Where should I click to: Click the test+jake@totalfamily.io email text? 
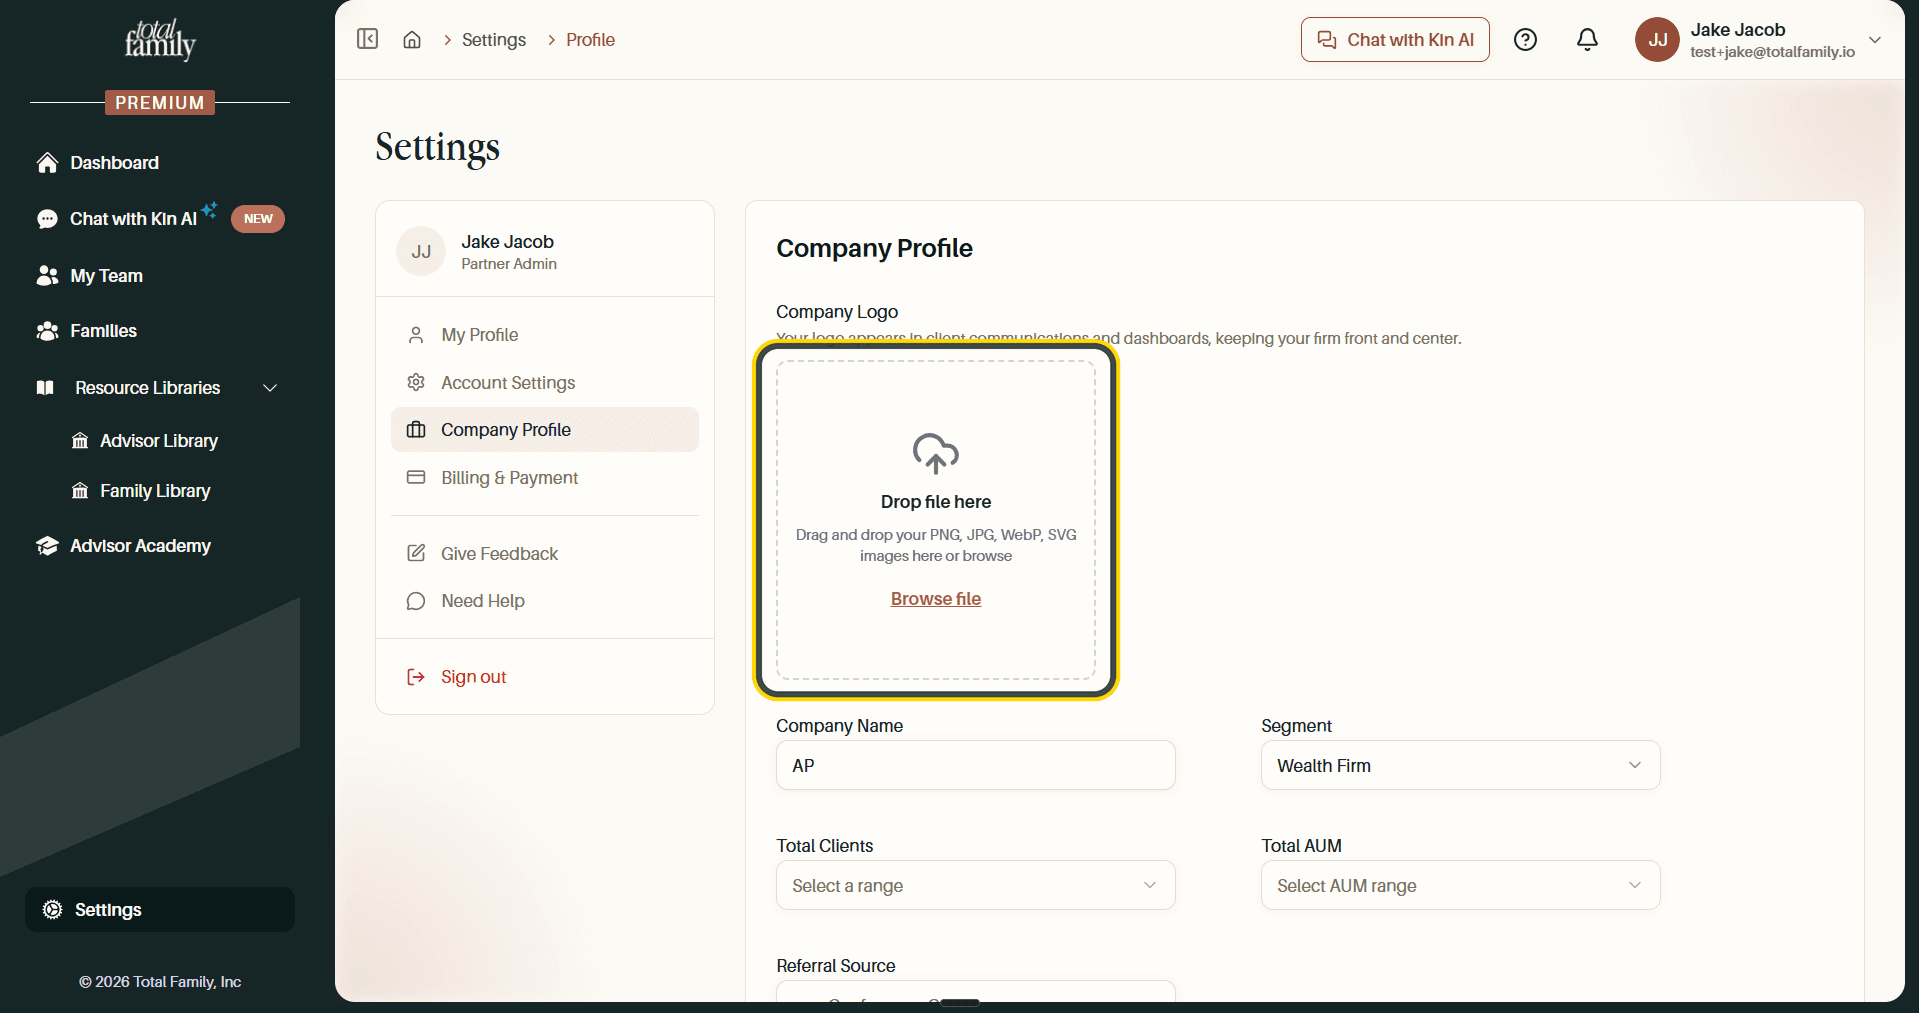click(1772, 52)
